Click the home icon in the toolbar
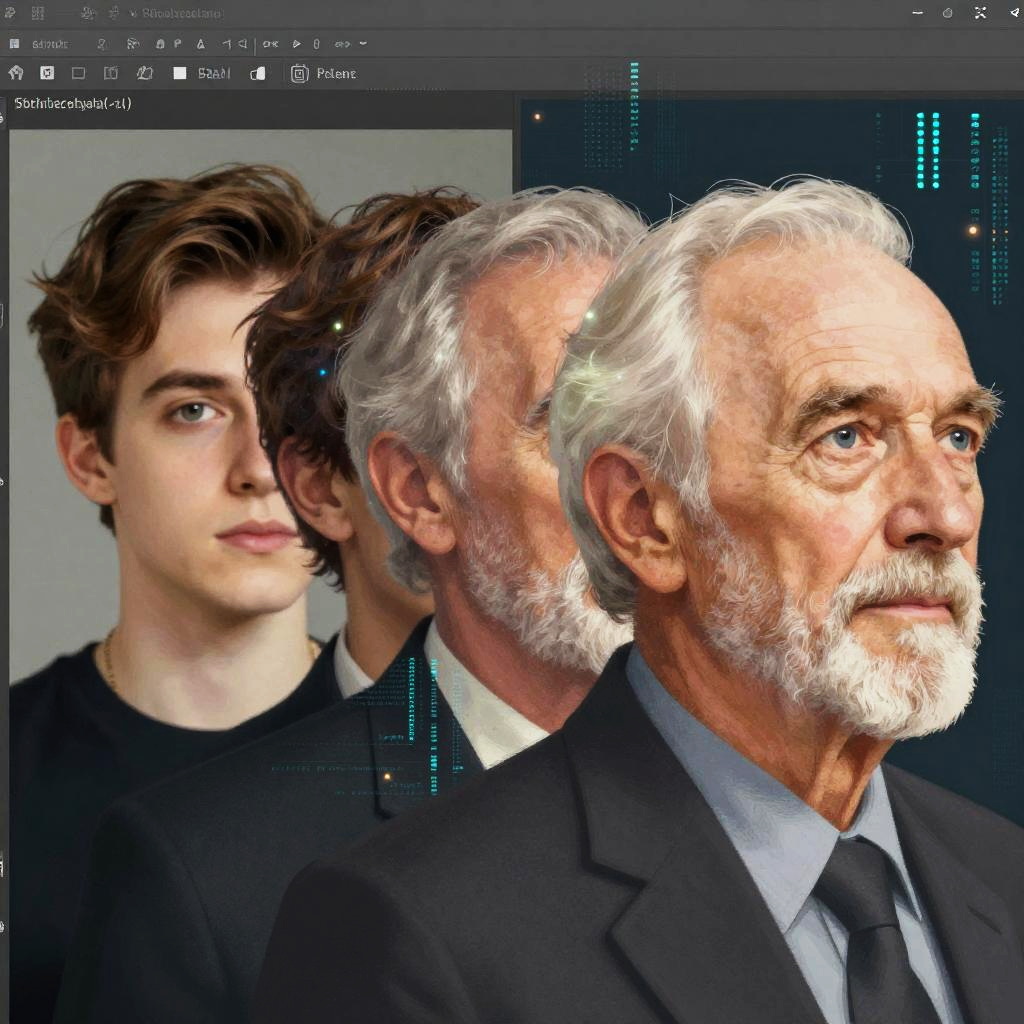Image resolution: width=1024 pixels, height=1024 pixels. (x=16, y=73)
